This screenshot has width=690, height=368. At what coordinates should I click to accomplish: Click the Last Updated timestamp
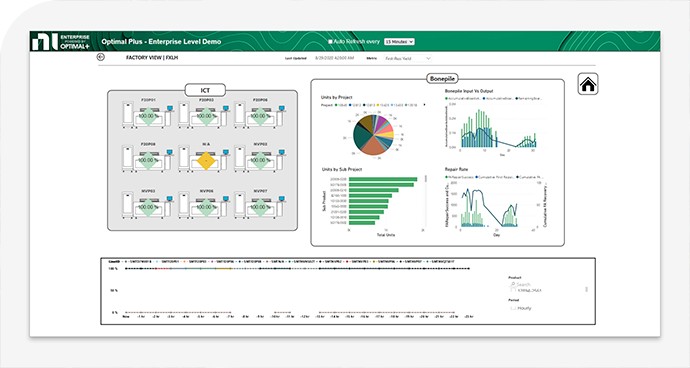[x=334, y=58]
